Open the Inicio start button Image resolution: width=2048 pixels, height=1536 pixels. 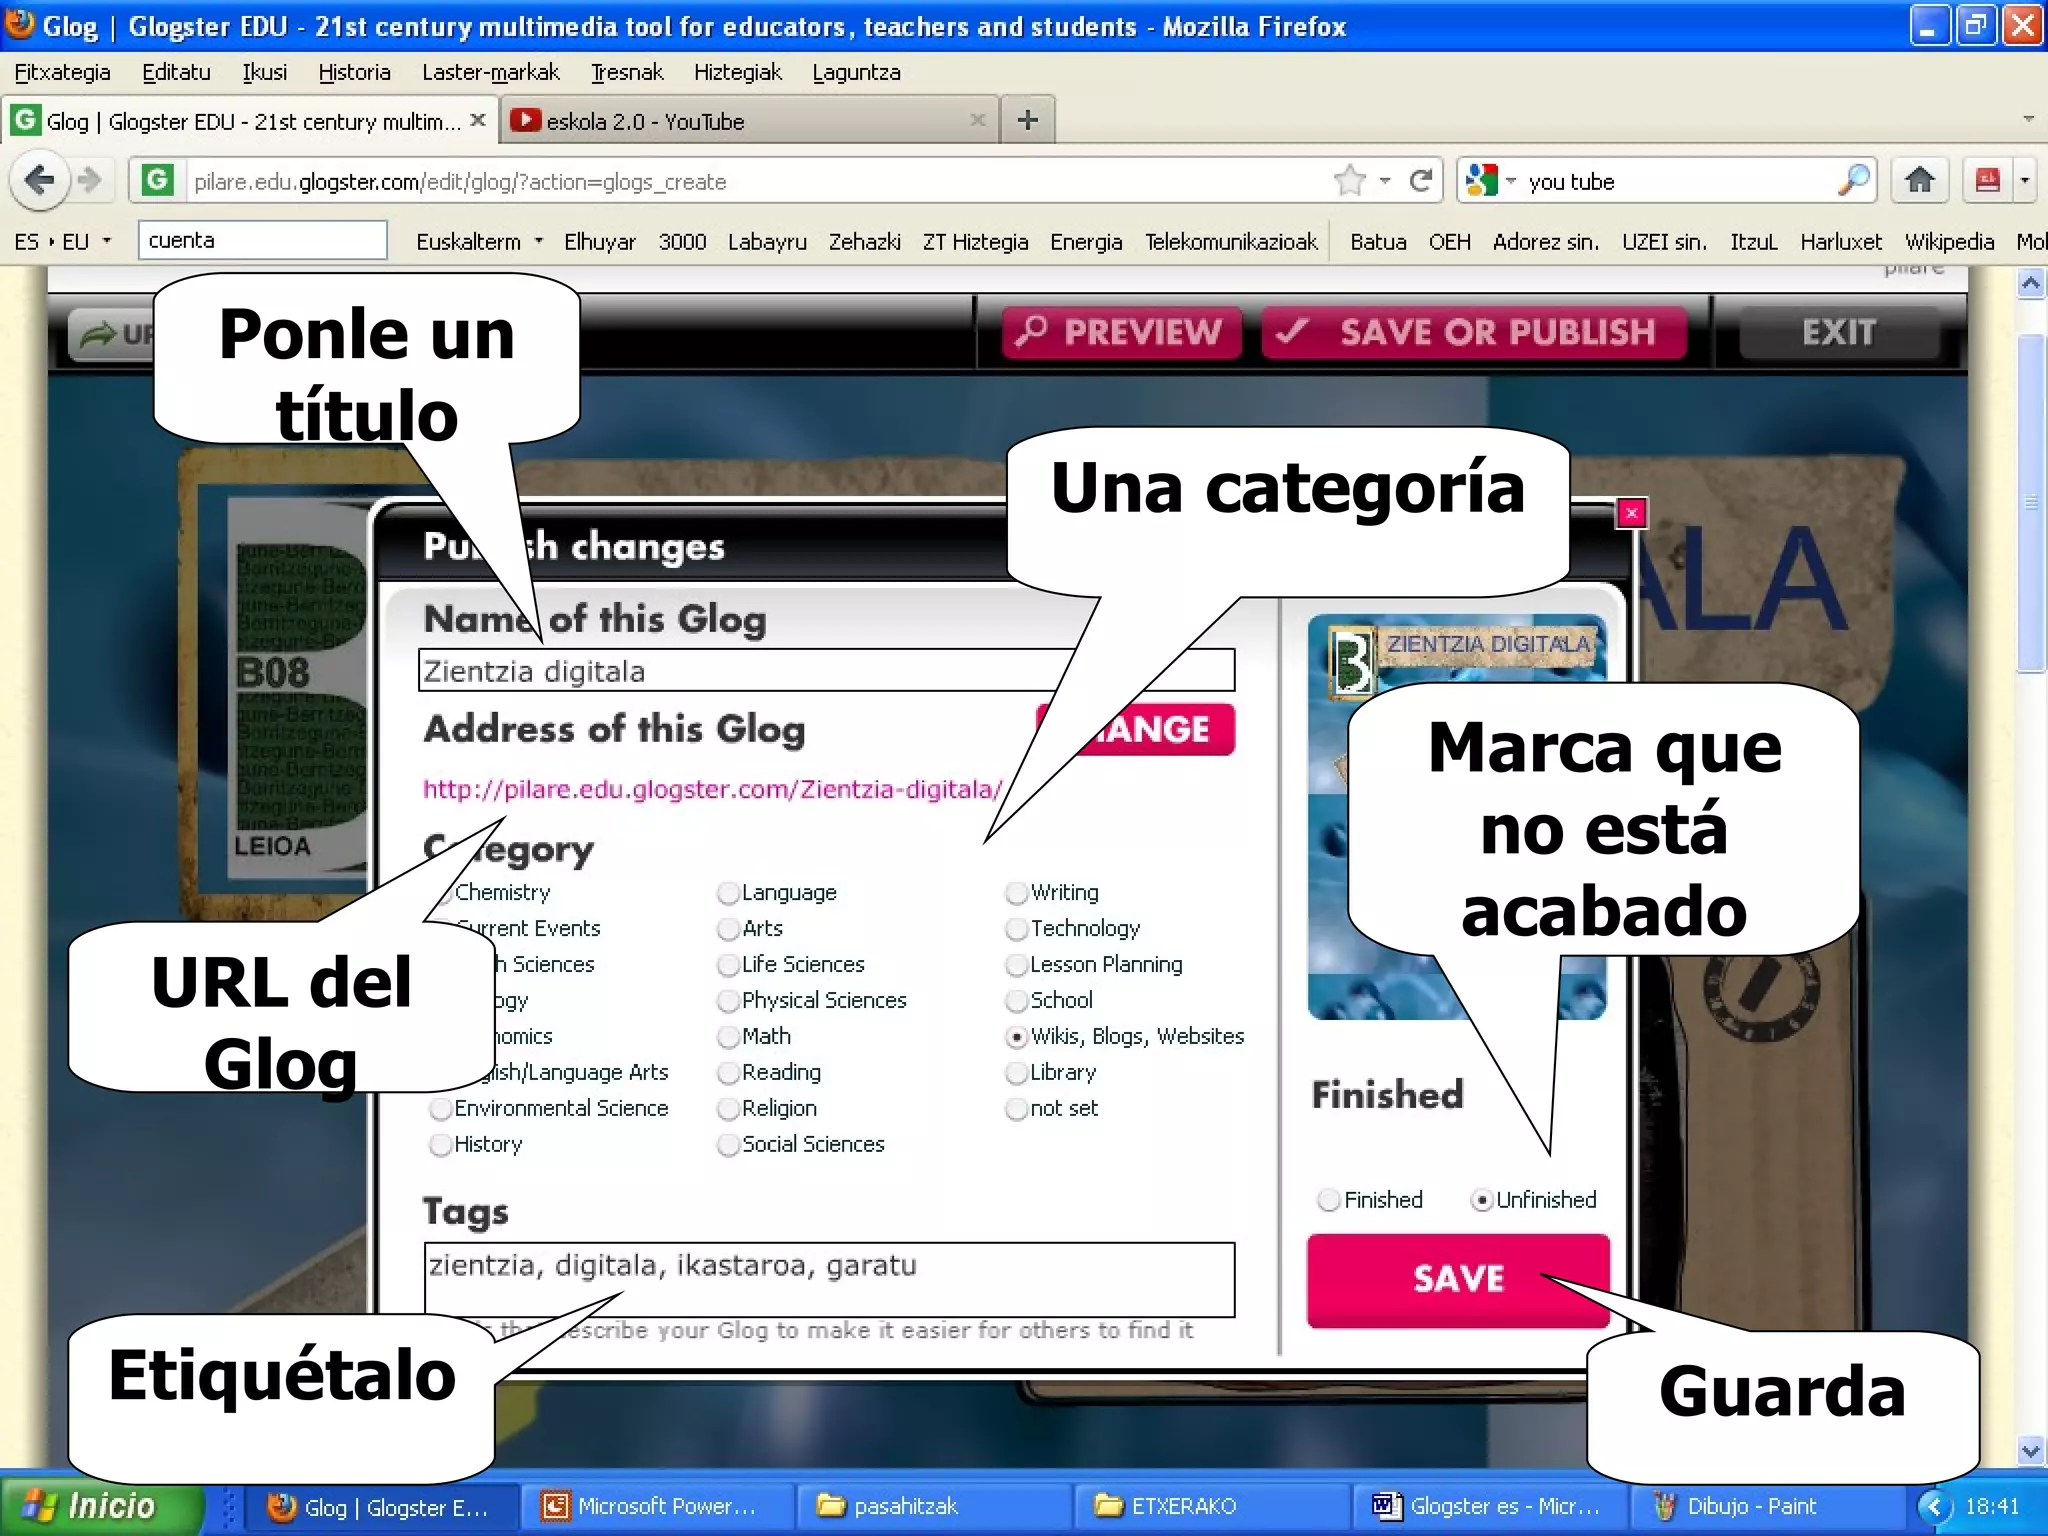(x=102, y=1505)
